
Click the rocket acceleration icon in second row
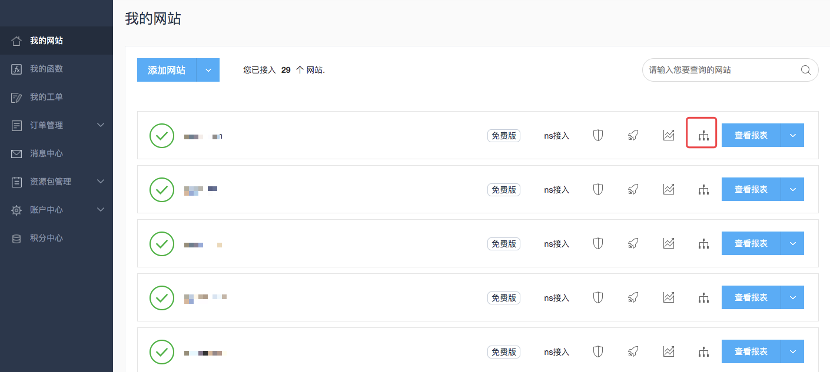(x=633, y=189)
